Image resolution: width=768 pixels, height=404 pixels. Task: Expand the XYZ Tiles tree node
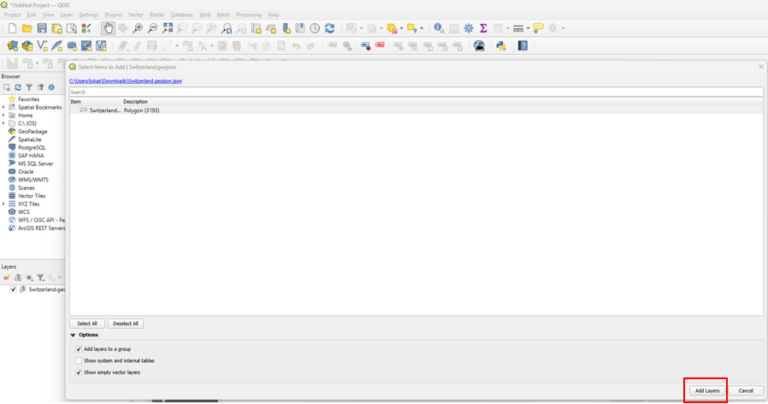click(x=4, y=204)
